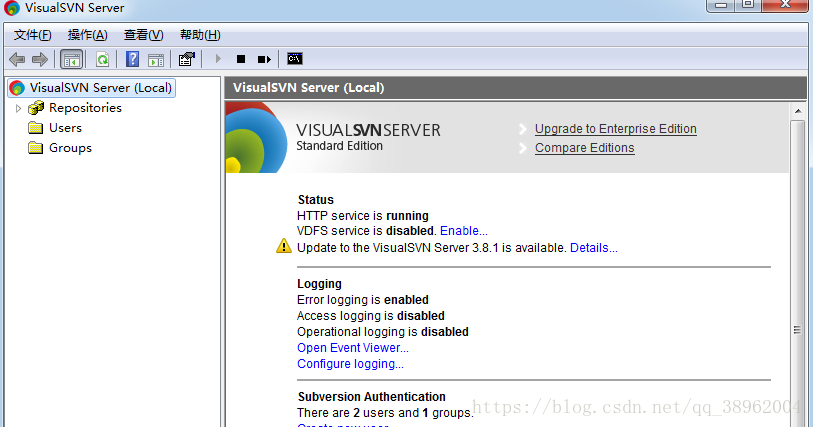Toggle the show/hide console tree icon

[x=72, y=60]
